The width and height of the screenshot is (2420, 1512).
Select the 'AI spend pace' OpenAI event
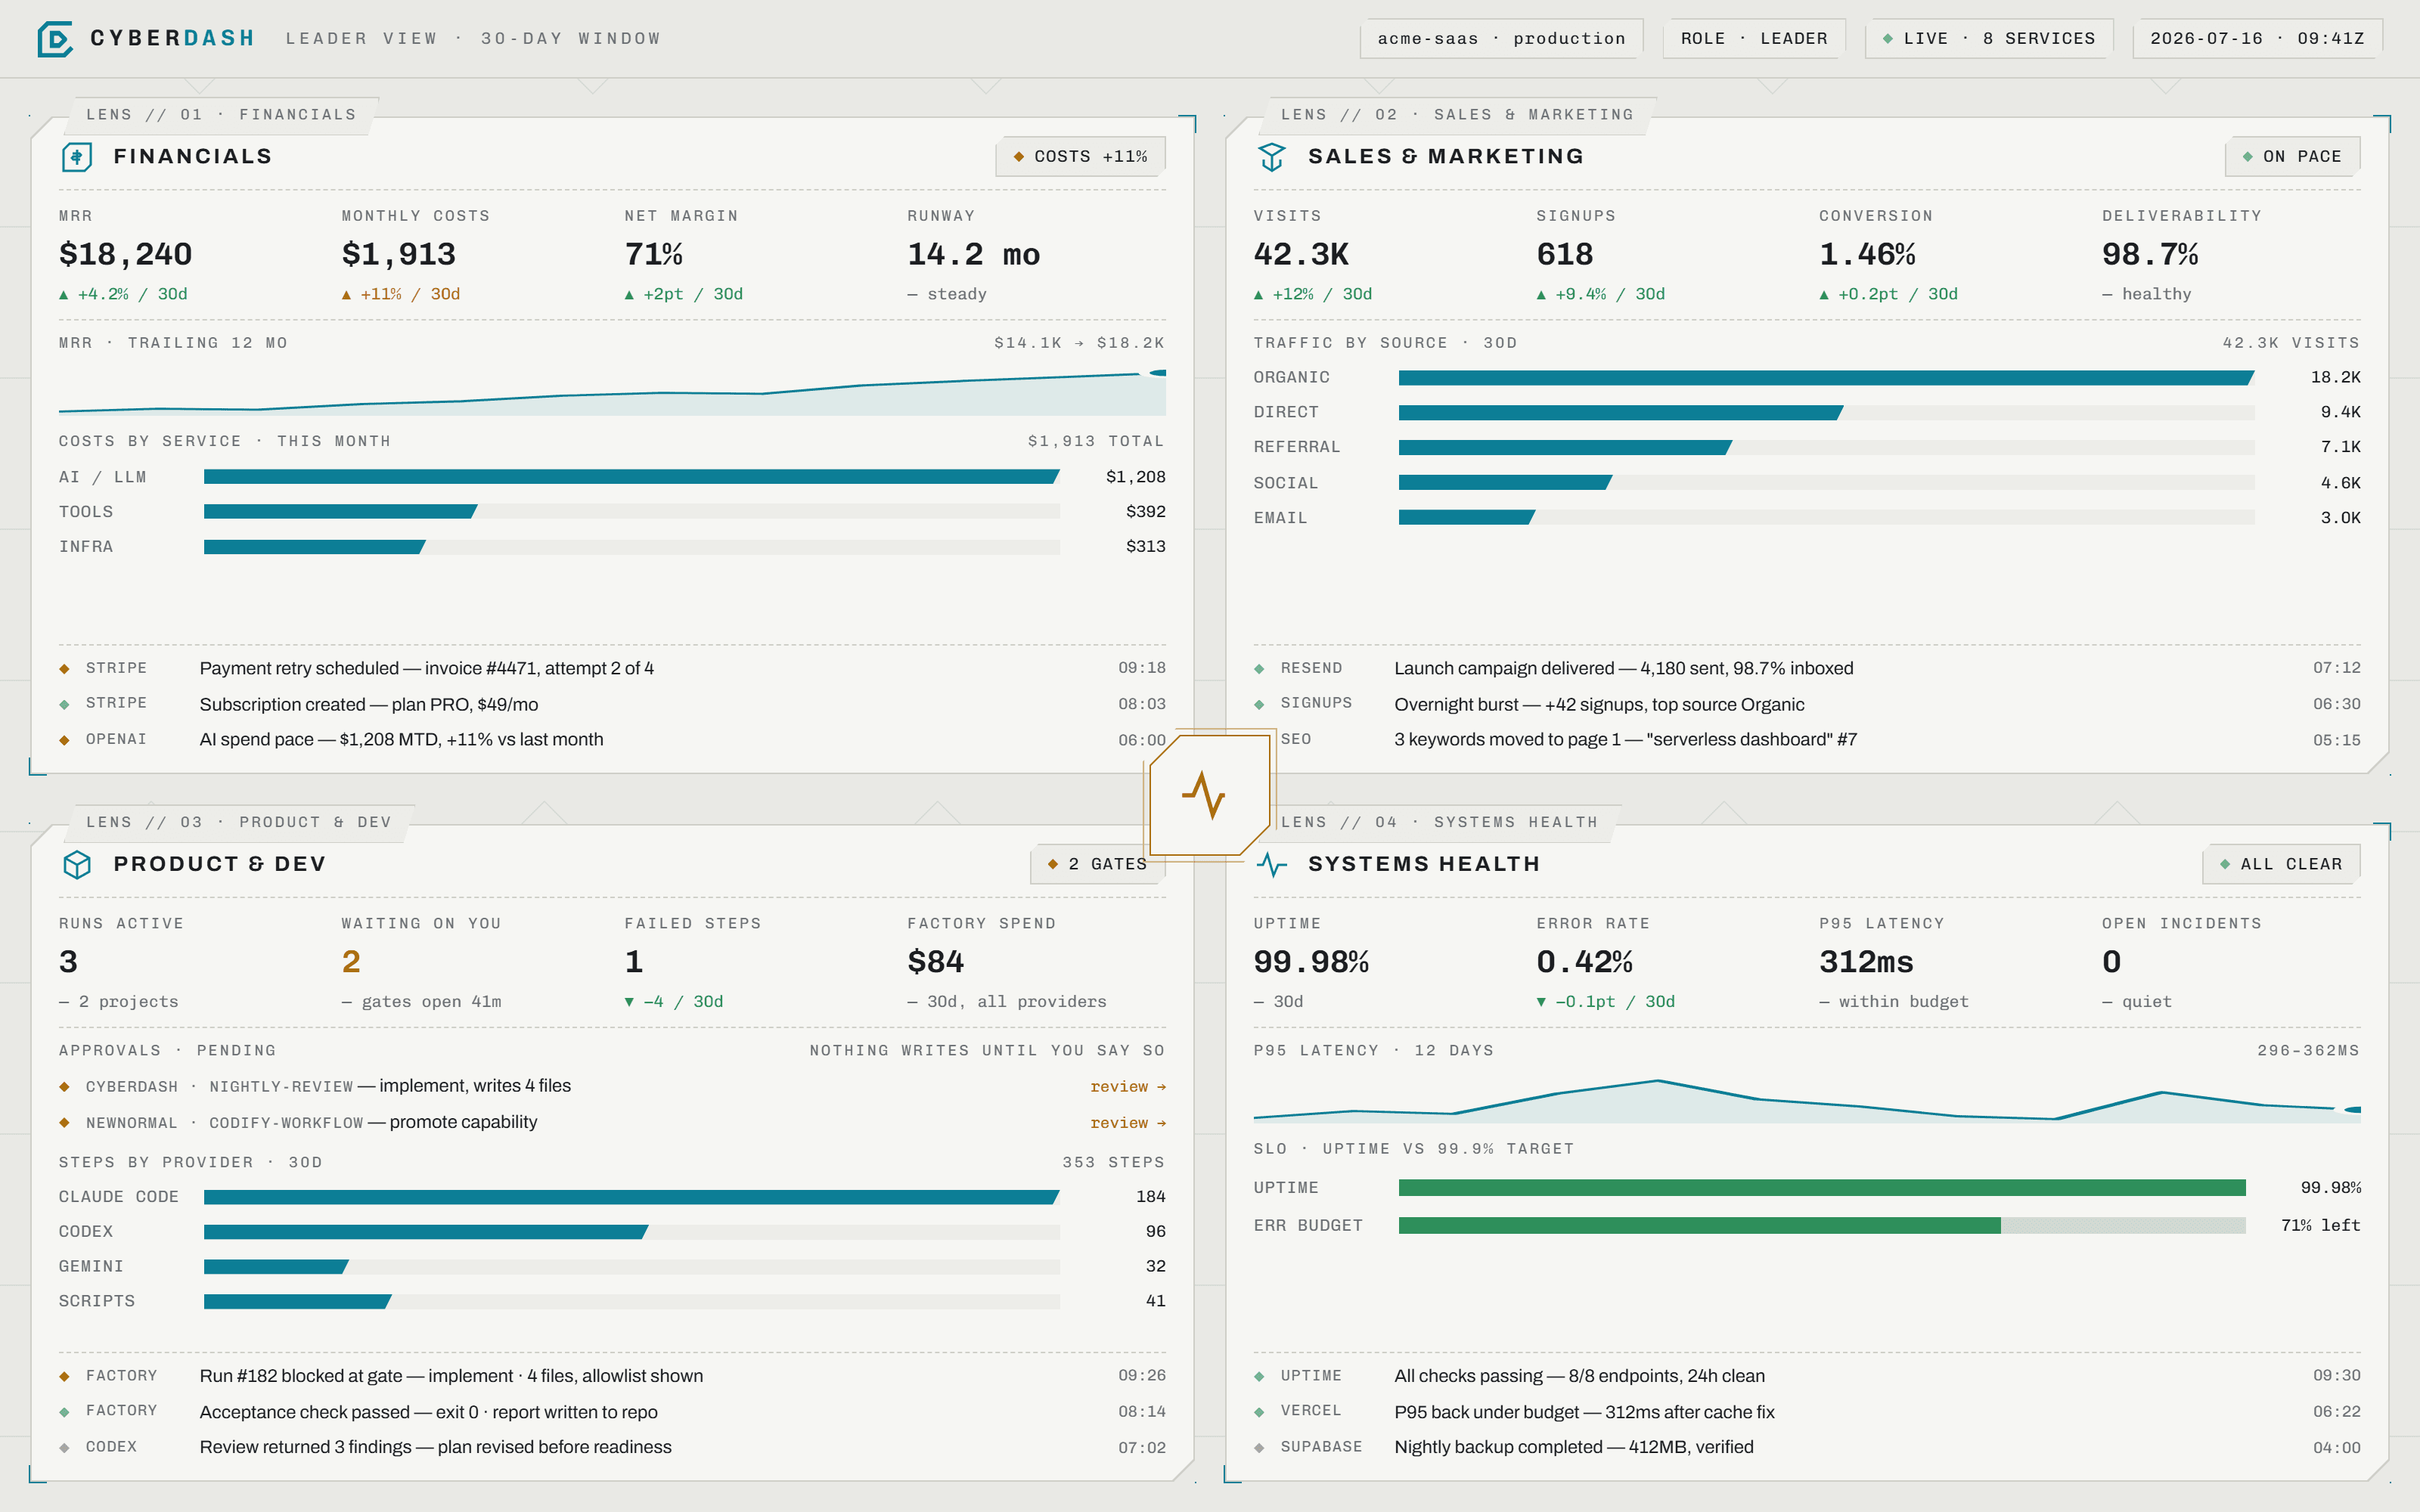tap(612, 740)
